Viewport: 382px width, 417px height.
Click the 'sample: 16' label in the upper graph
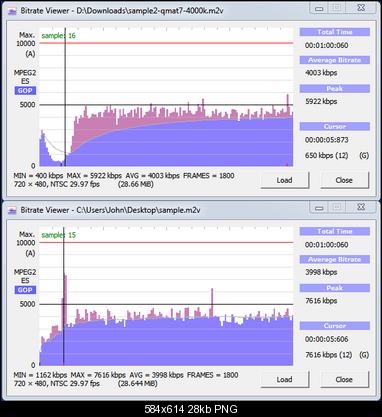[58, 36]
